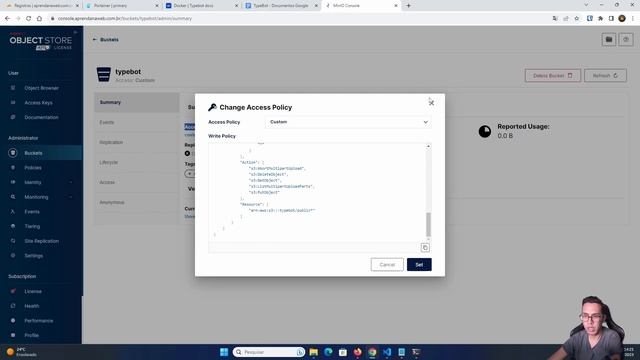Open Tiering in sidebar

point(32,227)
